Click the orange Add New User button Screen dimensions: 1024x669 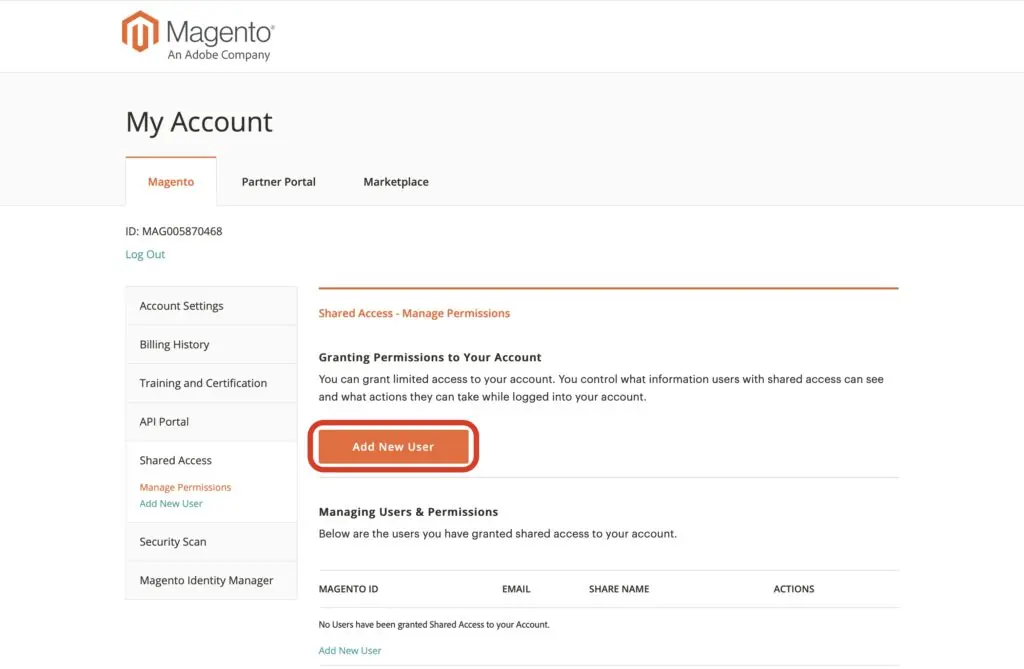tap(393, 447)
